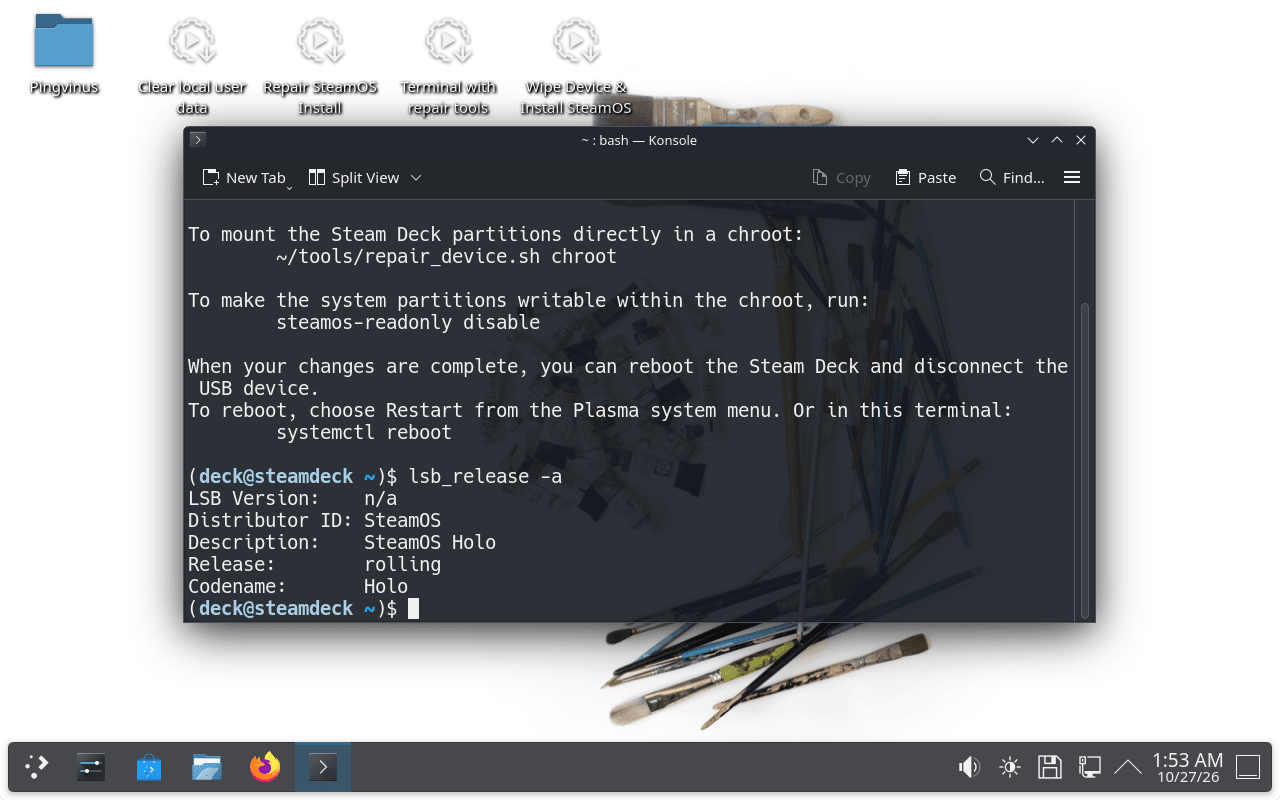Open Find... in the Konsole toolbar
Screen dimensions: 1280x800
coord(1012,177)
